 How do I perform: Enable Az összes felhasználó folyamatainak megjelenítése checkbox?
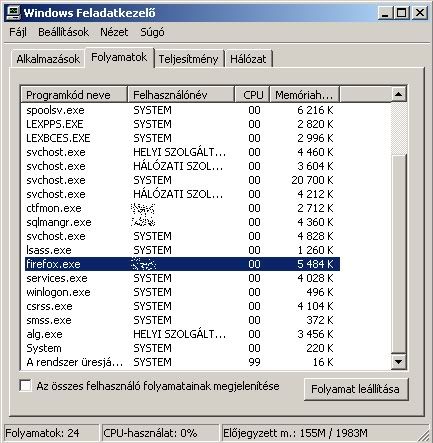tap(26, 386)
